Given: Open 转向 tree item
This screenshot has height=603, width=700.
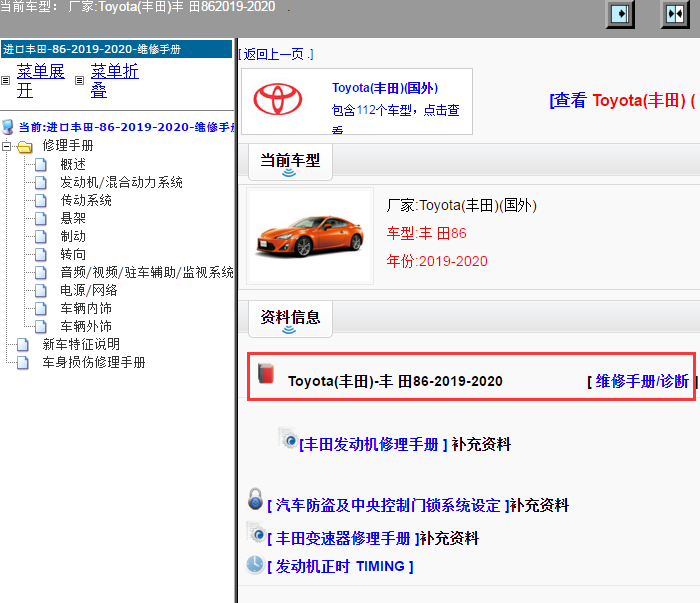Looking at the screenshot, I should click(x=73, y=254).
